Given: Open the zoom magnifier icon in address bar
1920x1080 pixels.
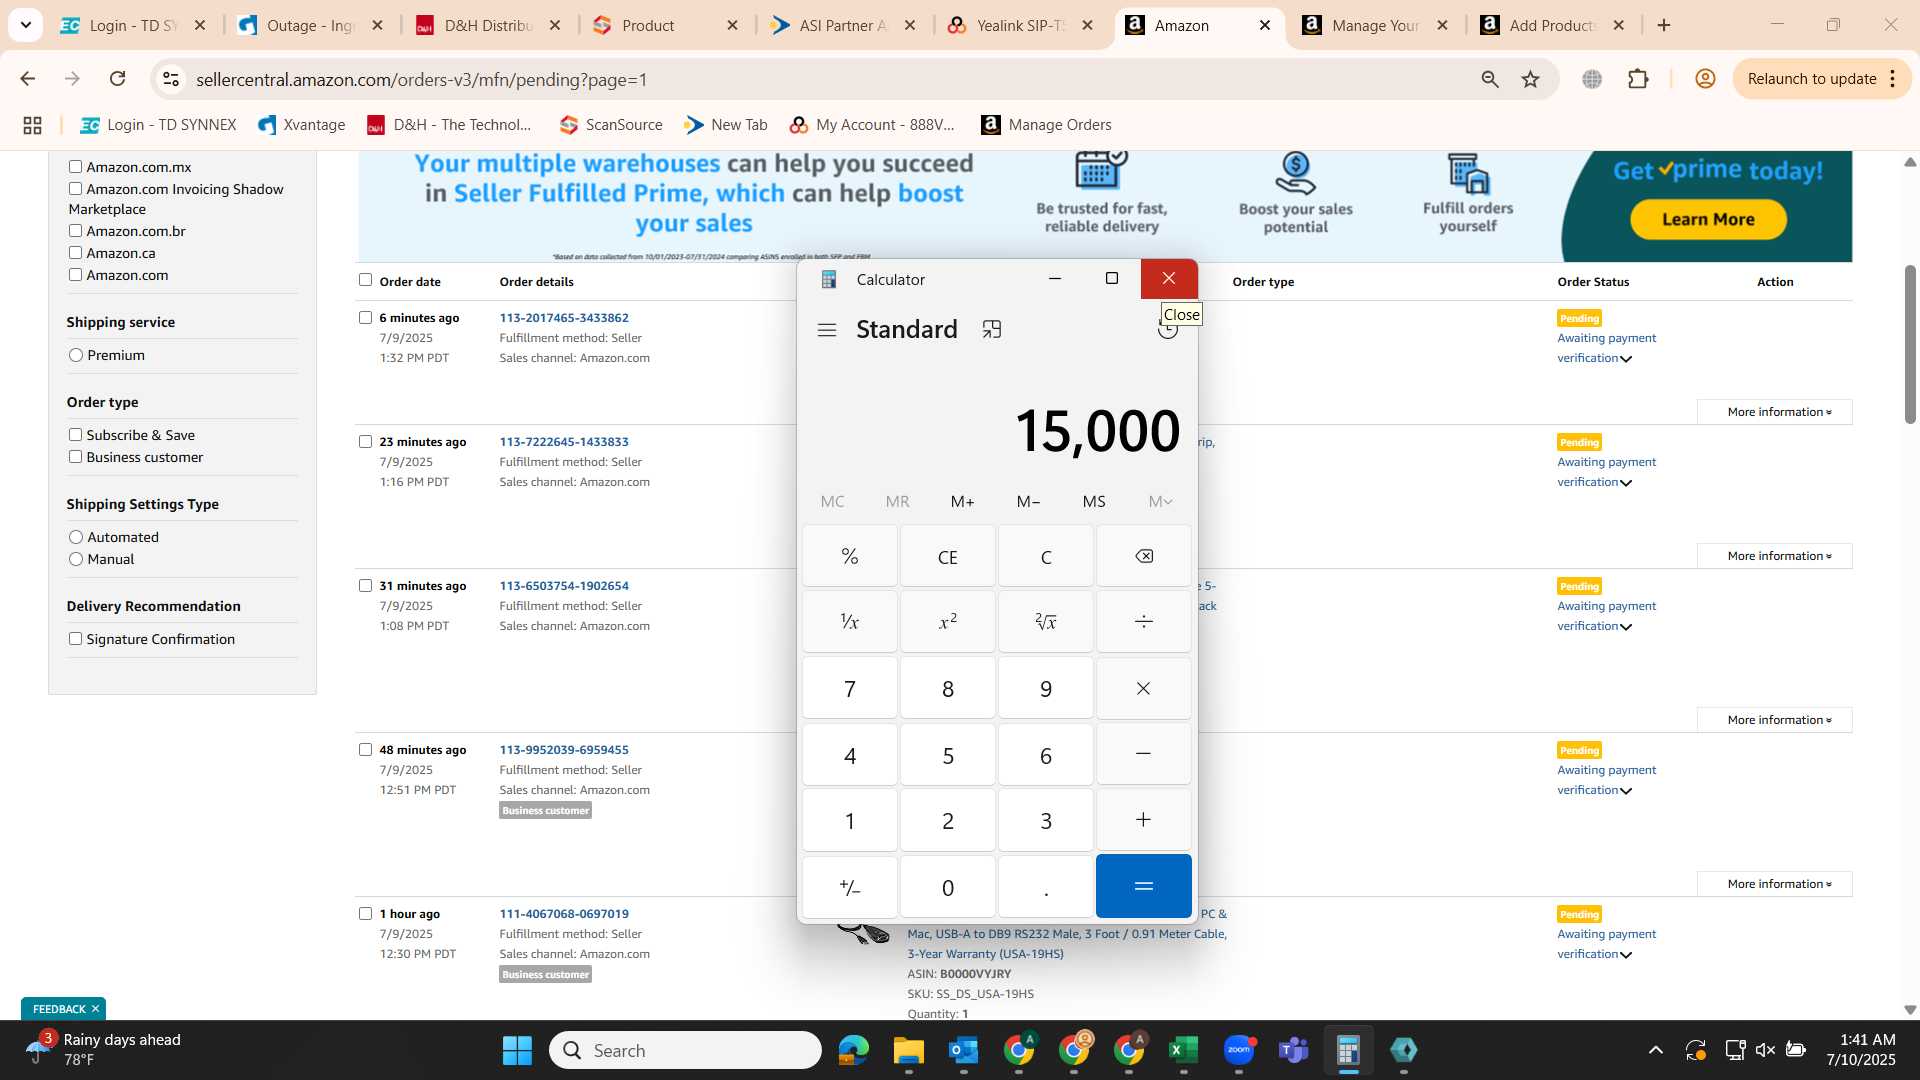Looking at the screenshot, I should click(x=1490, y=79).
